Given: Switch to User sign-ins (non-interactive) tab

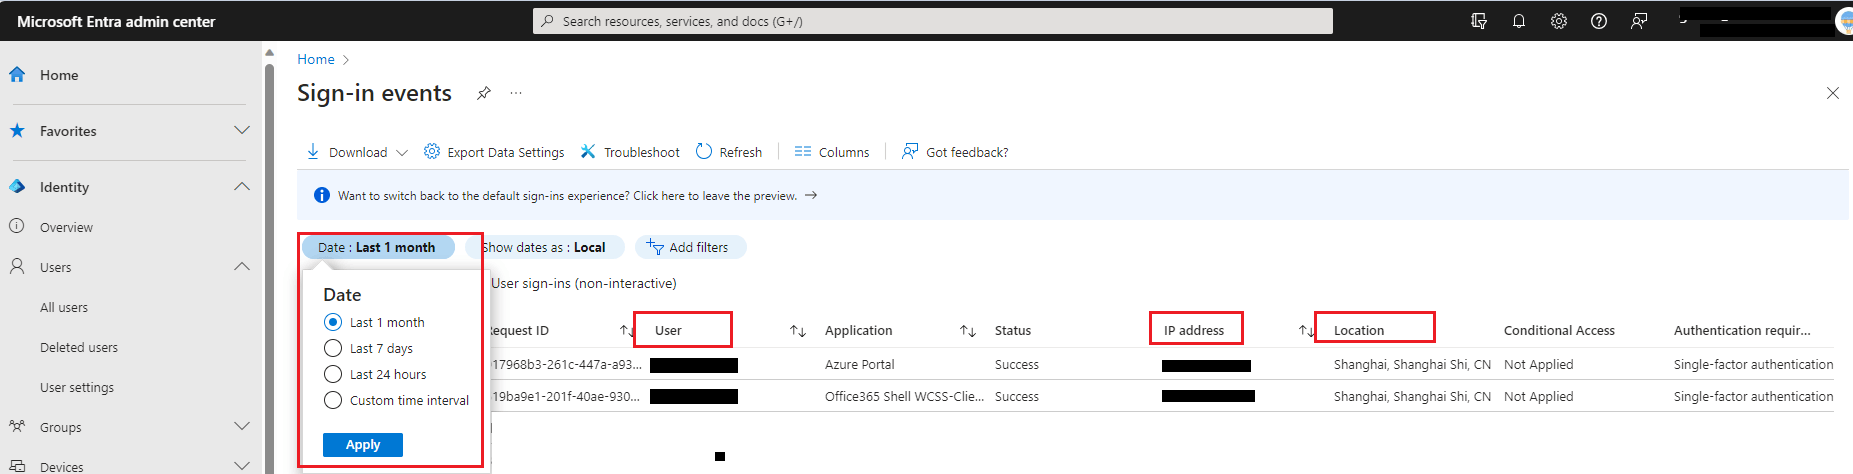Looking at the screenshot, I should (x=584, y=283).
